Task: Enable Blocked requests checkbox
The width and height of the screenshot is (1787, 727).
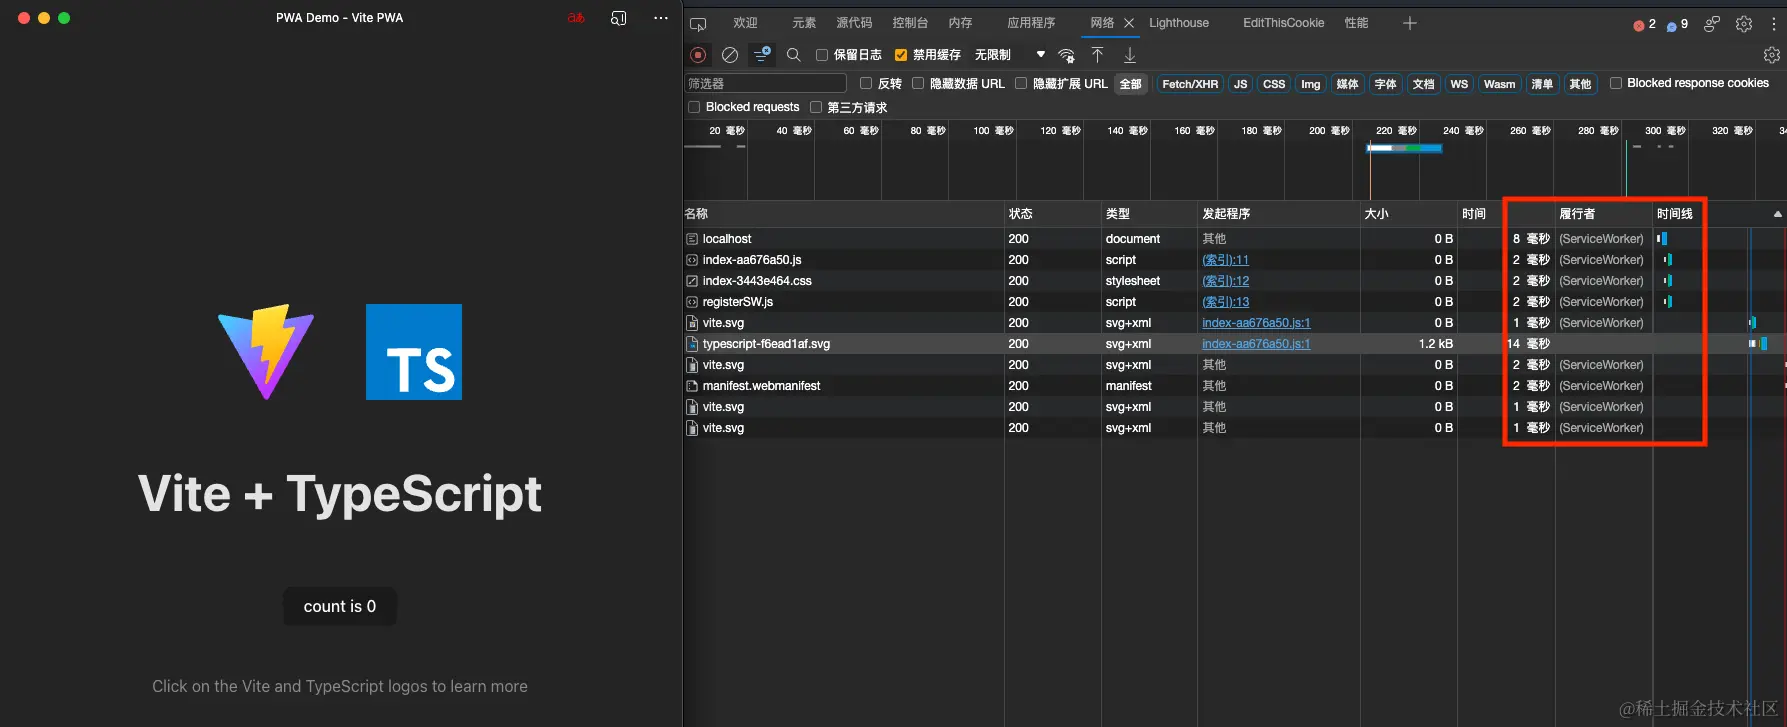Action: [x=694, y=107]
